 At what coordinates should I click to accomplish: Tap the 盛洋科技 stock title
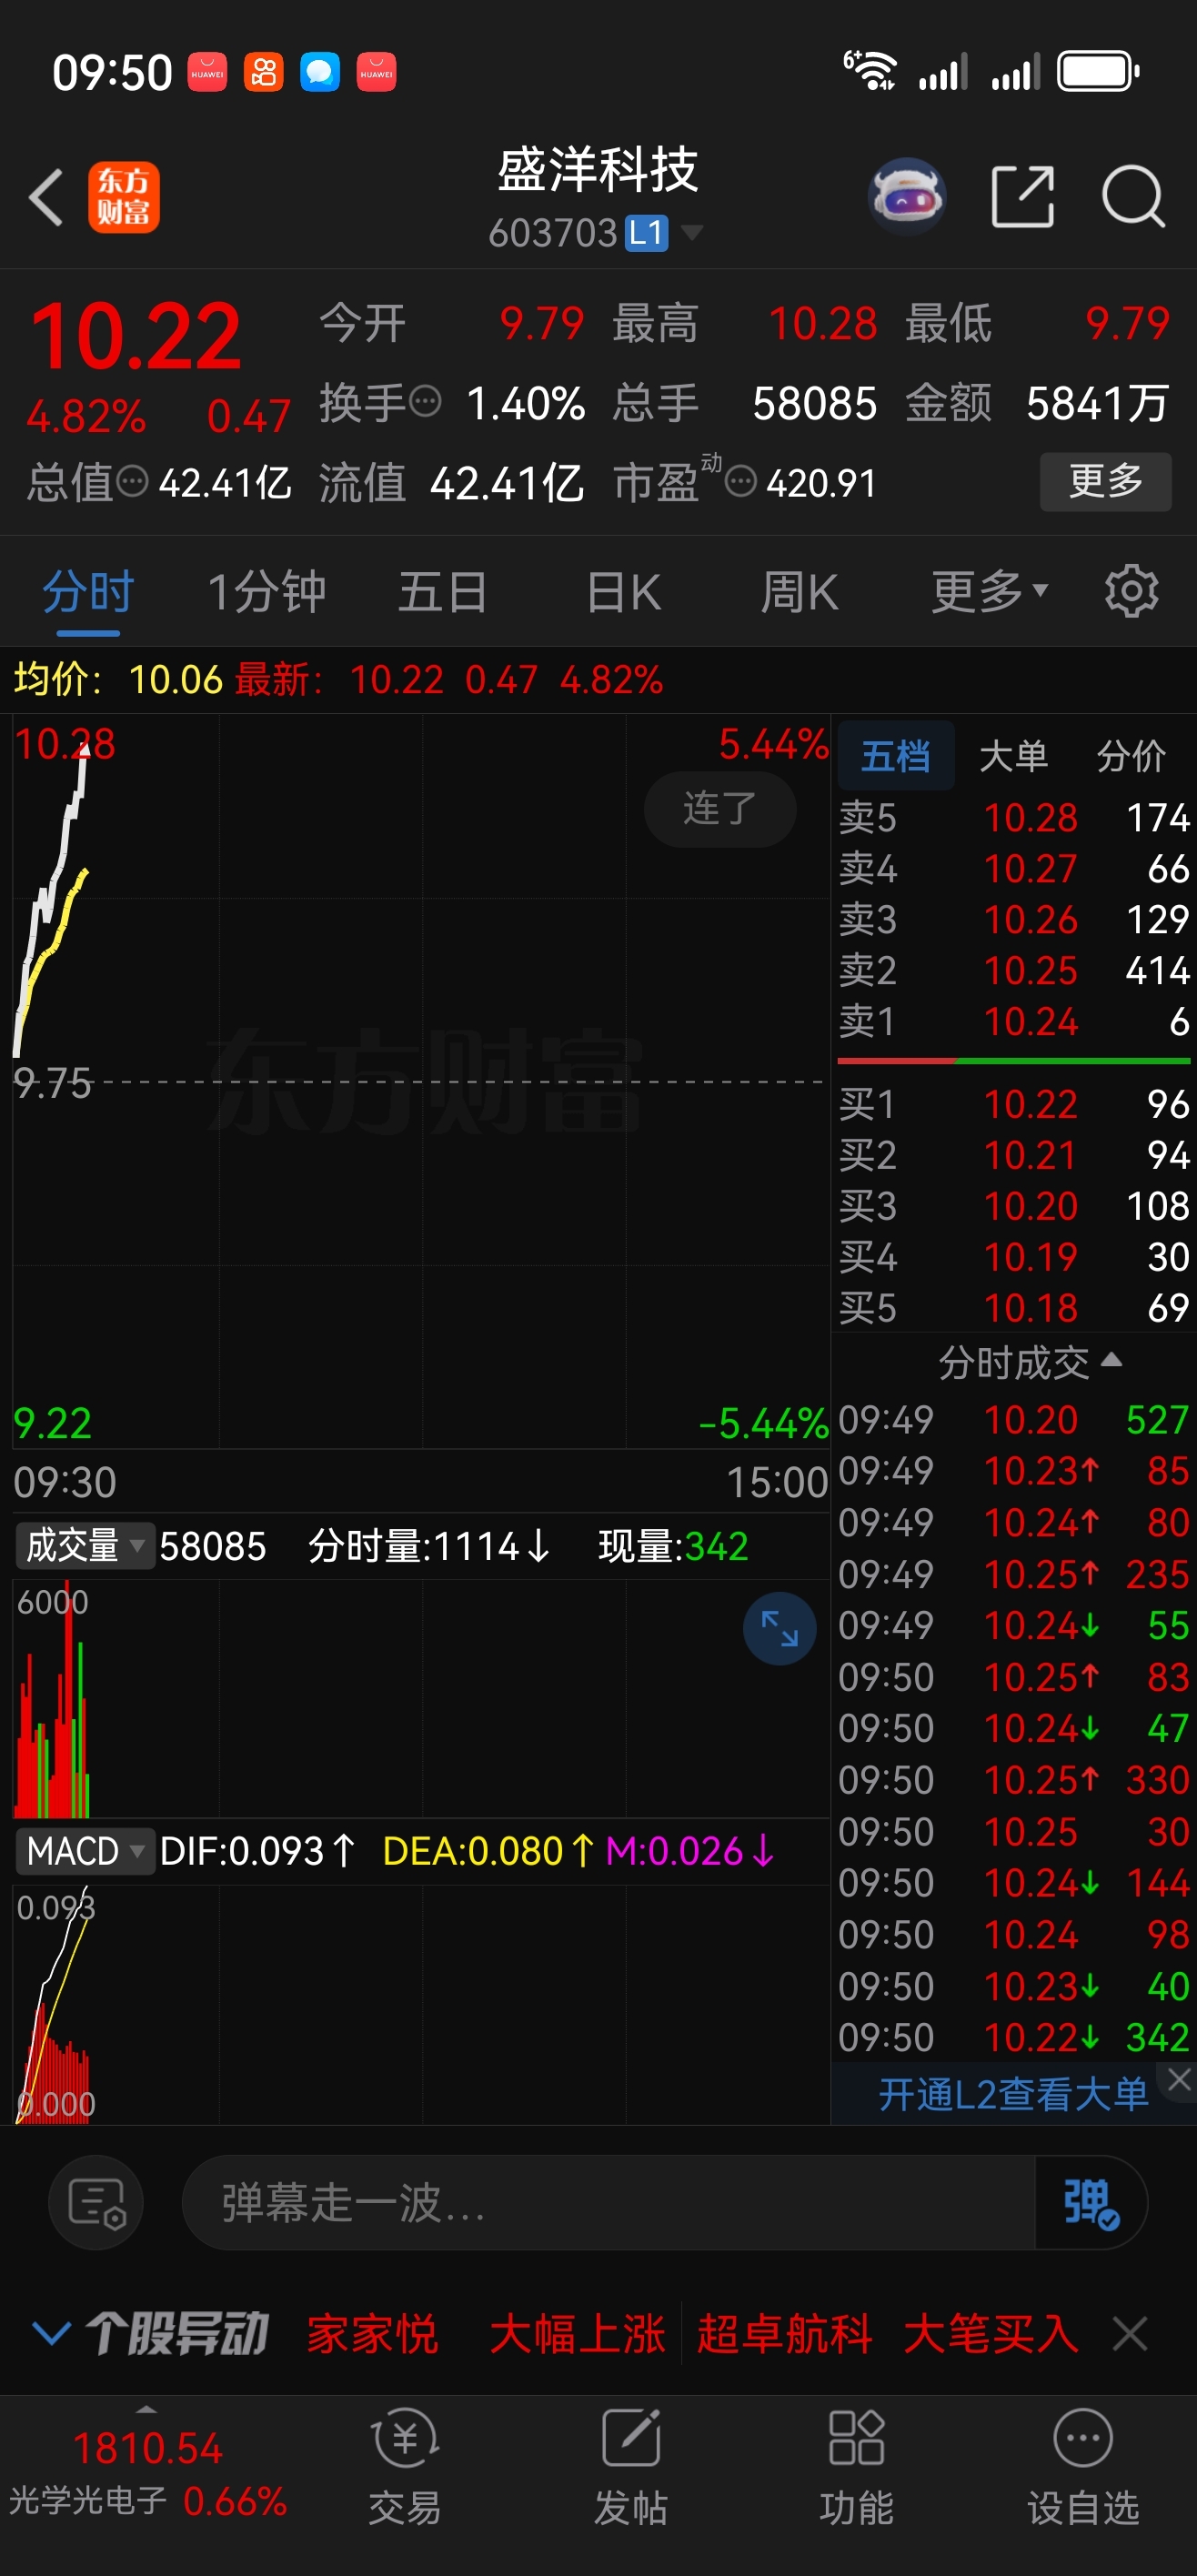597,169
